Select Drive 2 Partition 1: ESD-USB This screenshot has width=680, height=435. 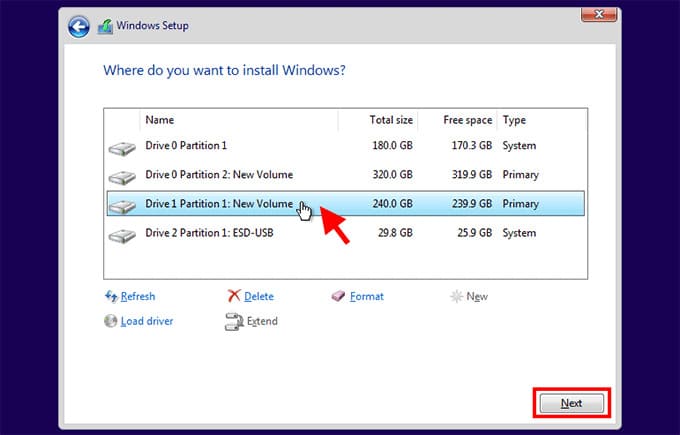(x=209, y=233)
